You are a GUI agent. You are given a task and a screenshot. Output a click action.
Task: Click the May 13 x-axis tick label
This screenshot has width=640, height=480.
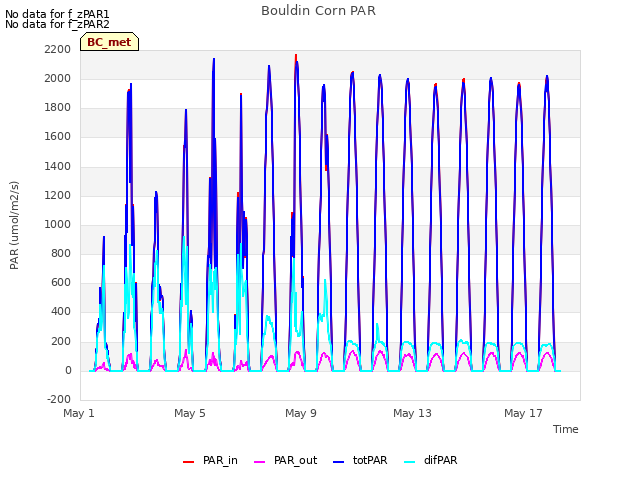point(412,413)
